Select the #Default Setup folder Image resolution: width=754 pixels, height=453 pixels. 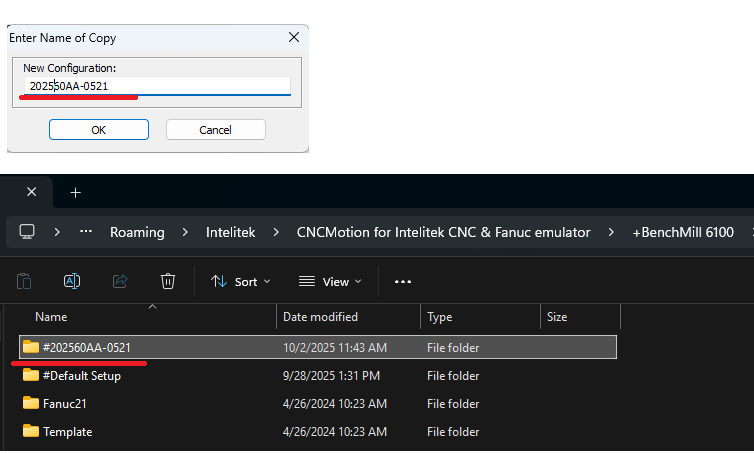tap(81, 376)
